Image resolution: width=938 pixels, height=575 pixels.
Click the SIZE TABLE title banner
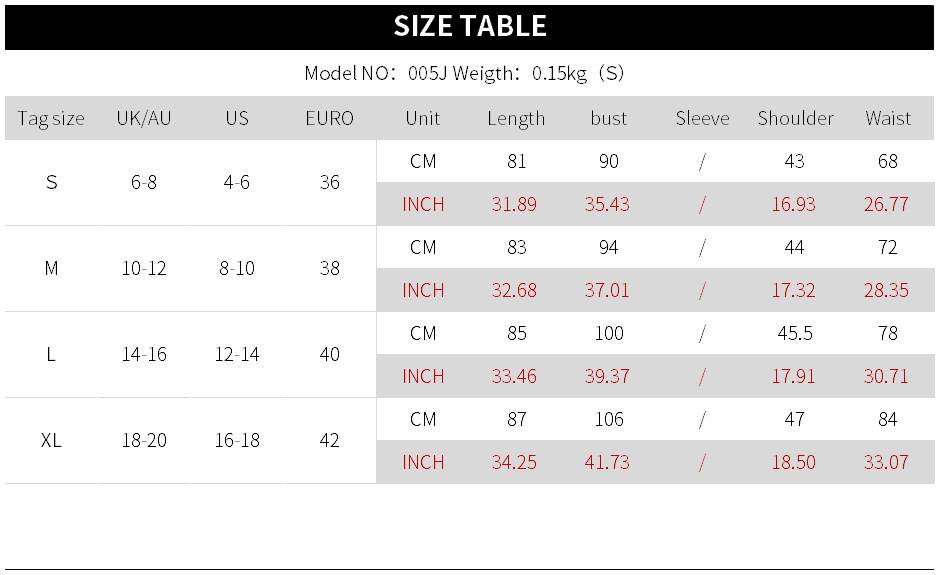tap(469, 26)
